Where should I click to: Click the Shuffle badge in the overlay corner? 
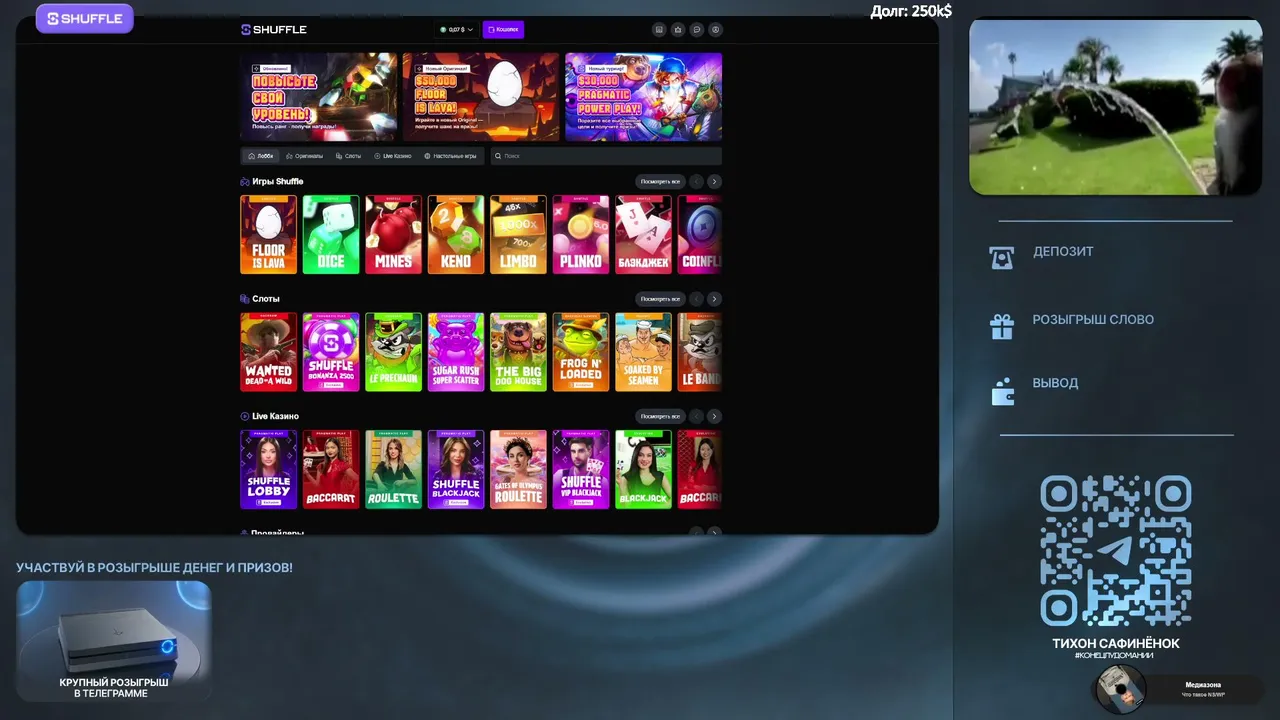[85, 18]
